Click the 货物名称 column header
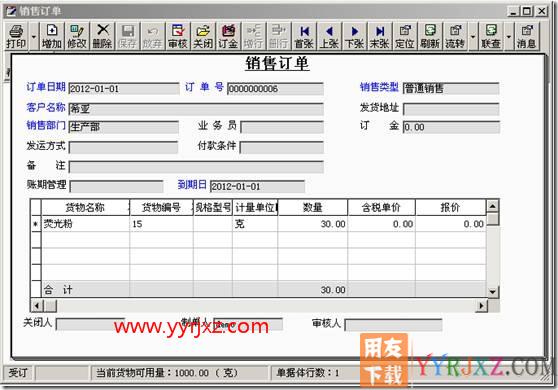The image size is (558, 390). pyautogui.click(x=85, y=207)
